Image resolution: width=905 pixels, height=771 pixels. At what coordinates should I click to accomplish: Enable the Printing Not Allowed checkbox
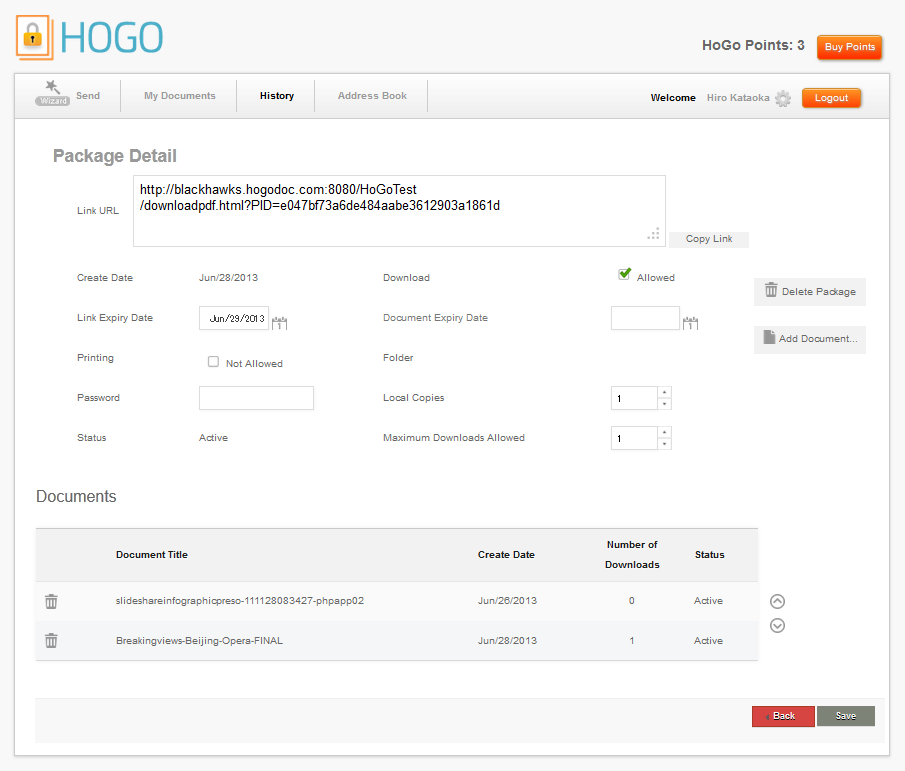coord(213,362)
